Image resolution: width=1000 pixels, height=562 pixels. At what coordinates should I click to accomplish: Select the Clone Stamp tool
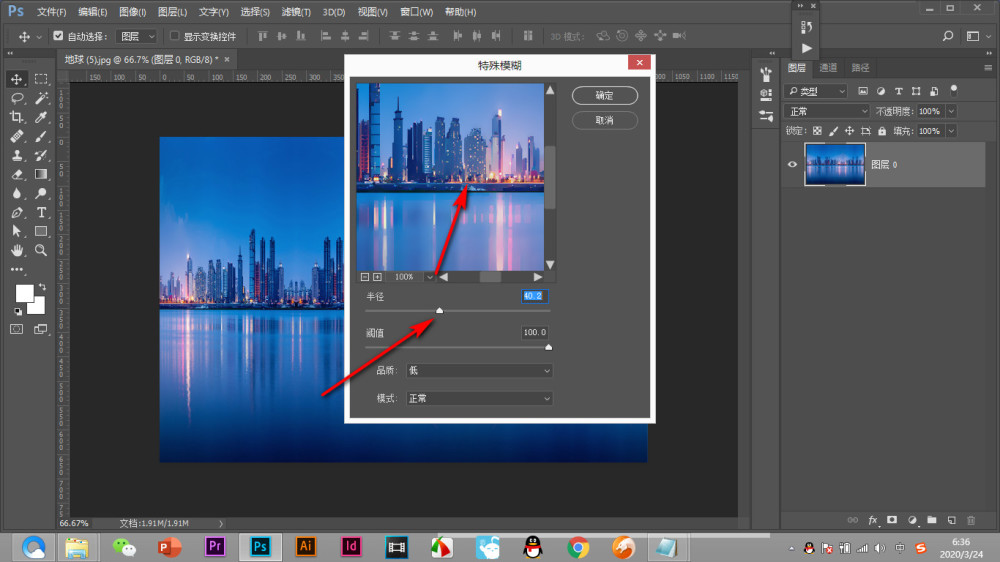click(x=17, y=155)
